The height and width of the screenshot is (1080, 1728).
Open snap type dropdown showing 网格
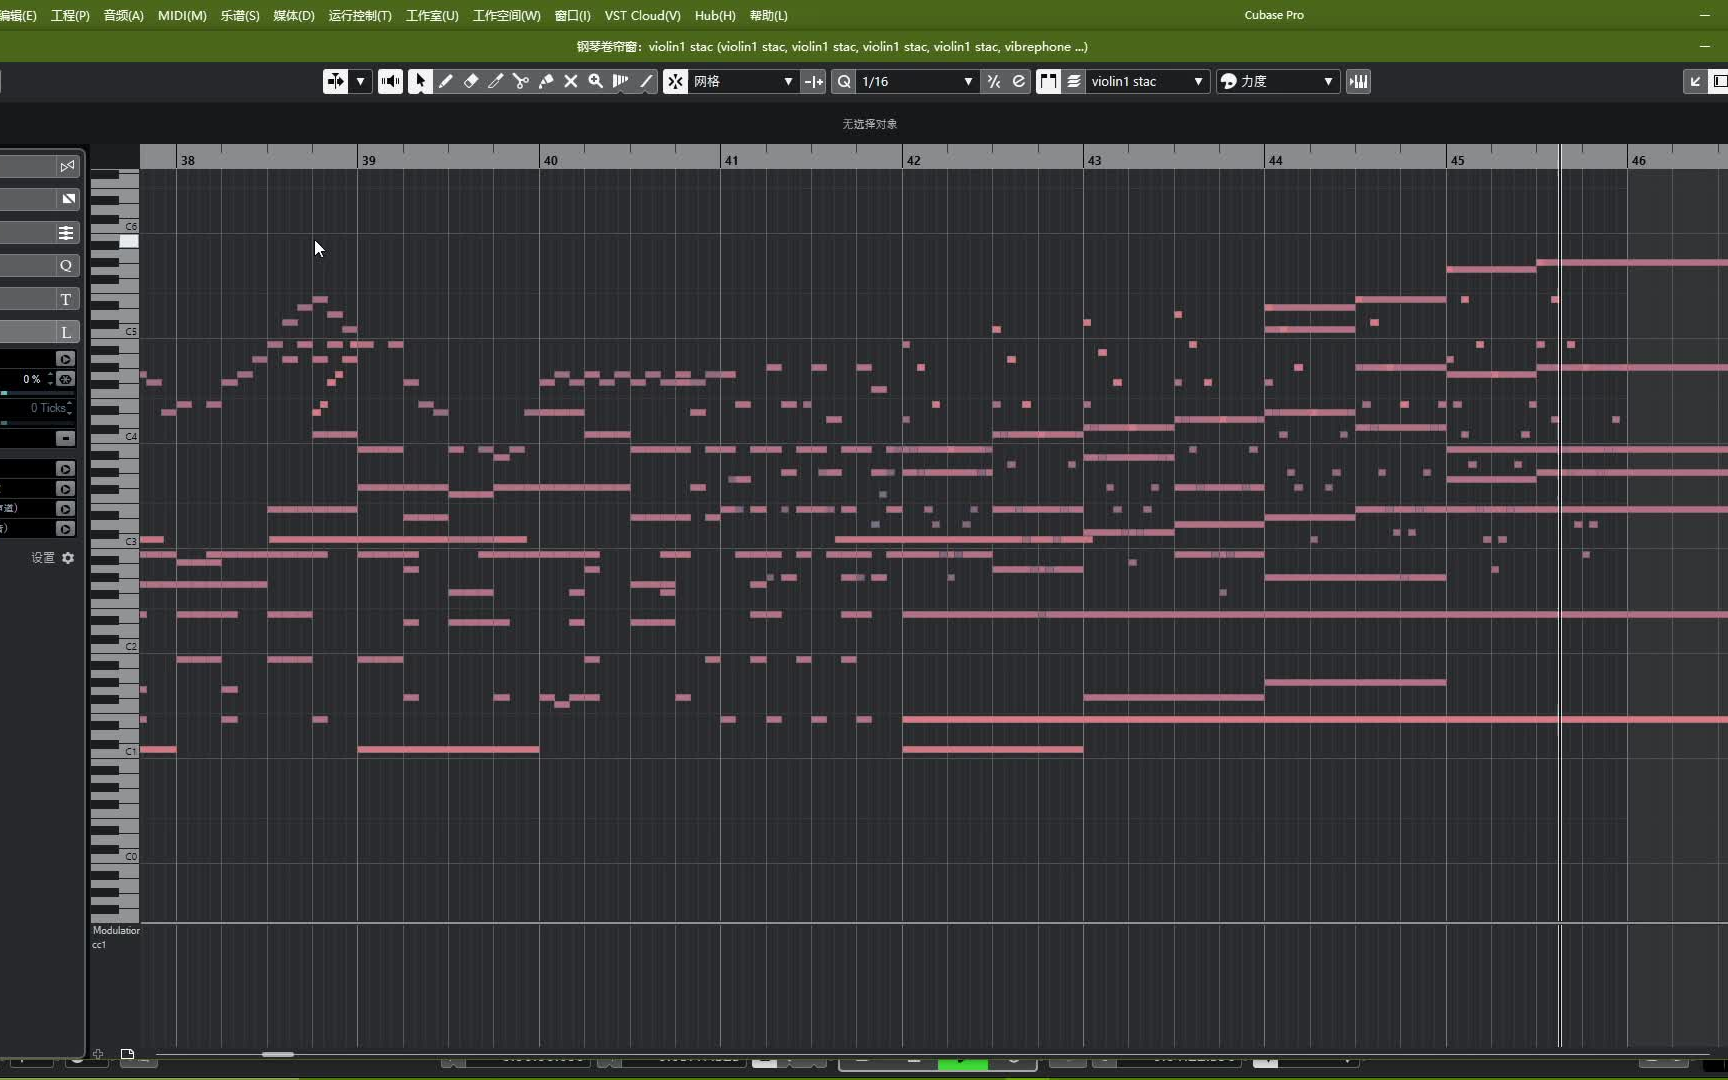744,81
